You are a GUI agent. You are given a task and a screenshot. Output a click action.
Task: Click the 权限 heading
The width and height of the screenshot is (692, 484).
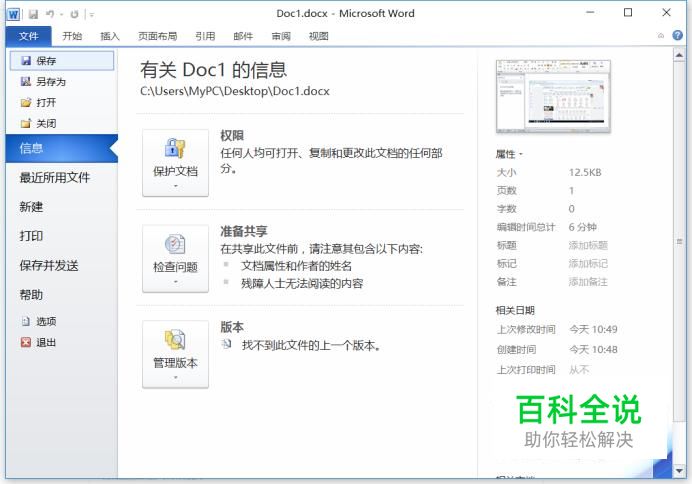point(232,135)
